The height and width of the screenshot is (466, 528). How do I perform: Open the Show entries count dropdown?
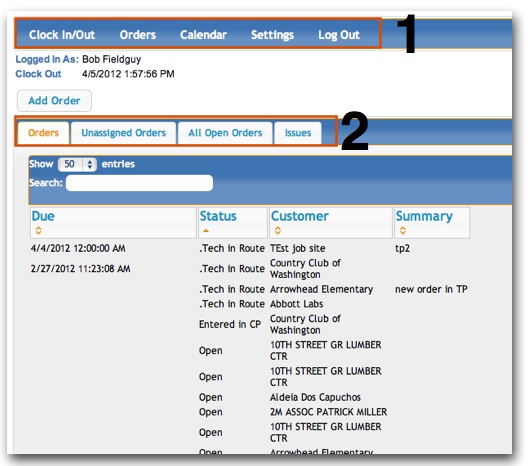click(x=77, y=164)
